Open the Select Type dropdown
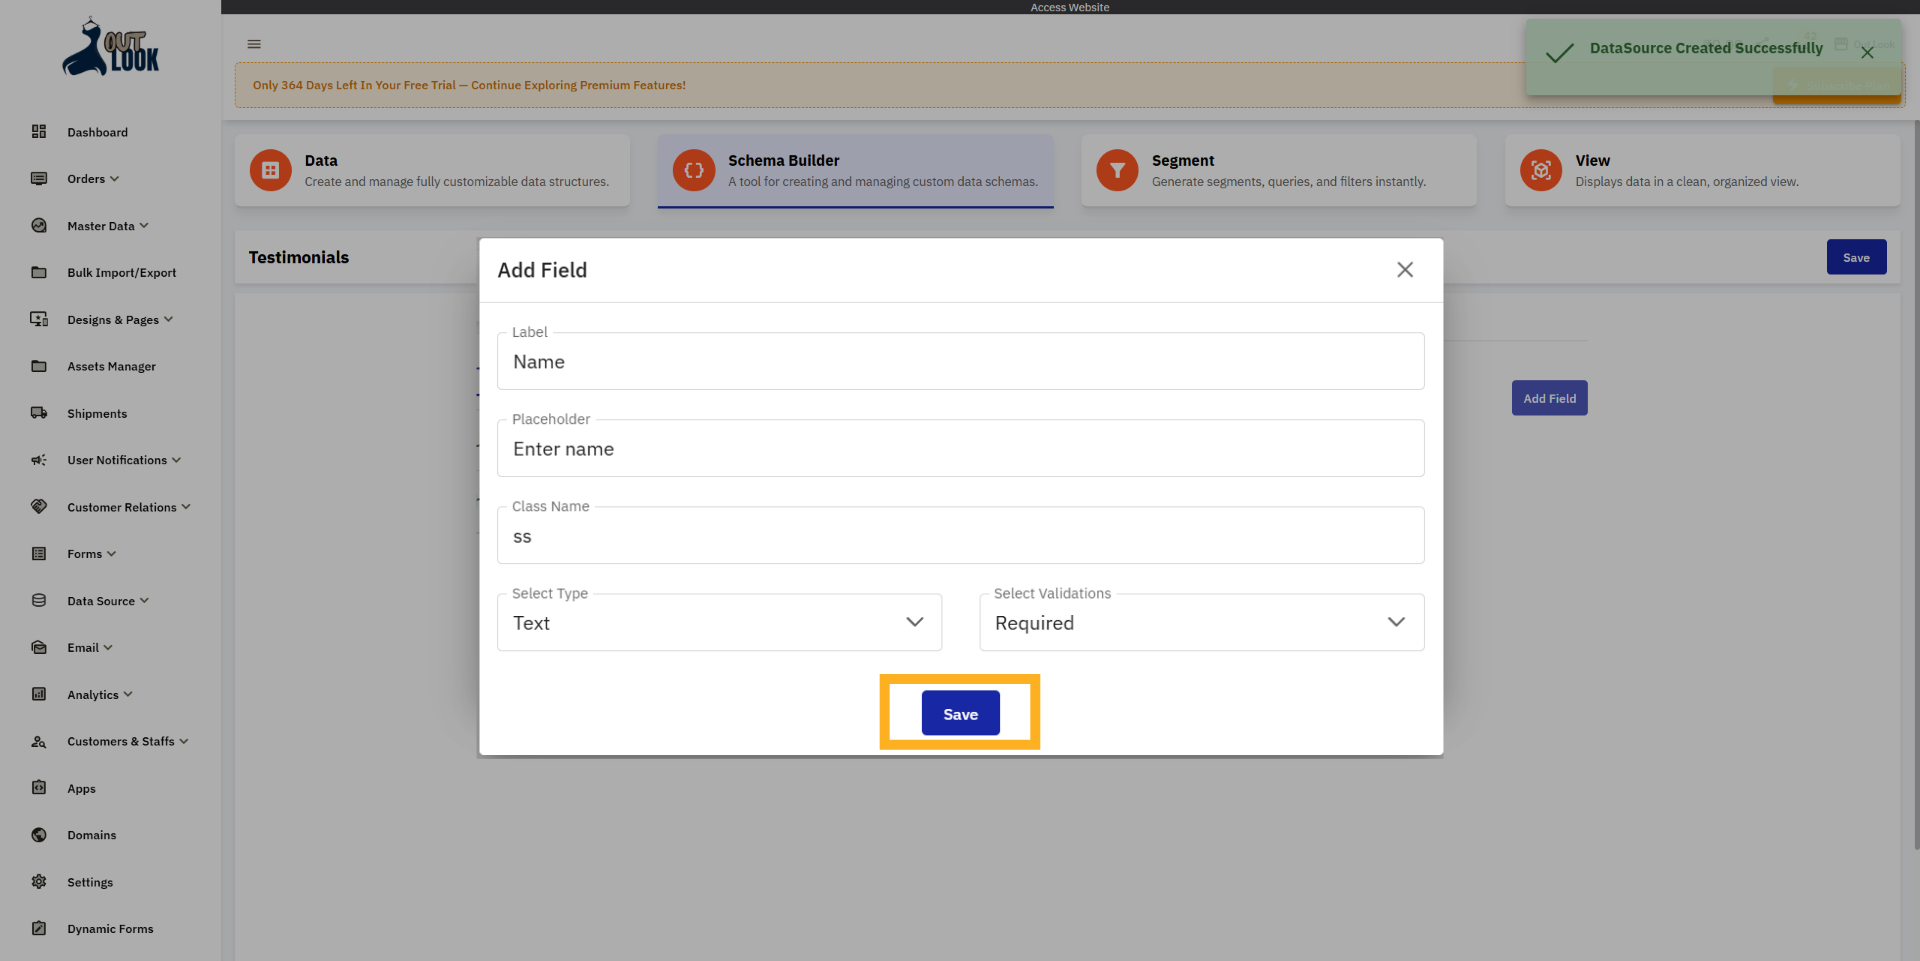 point(719,623)
